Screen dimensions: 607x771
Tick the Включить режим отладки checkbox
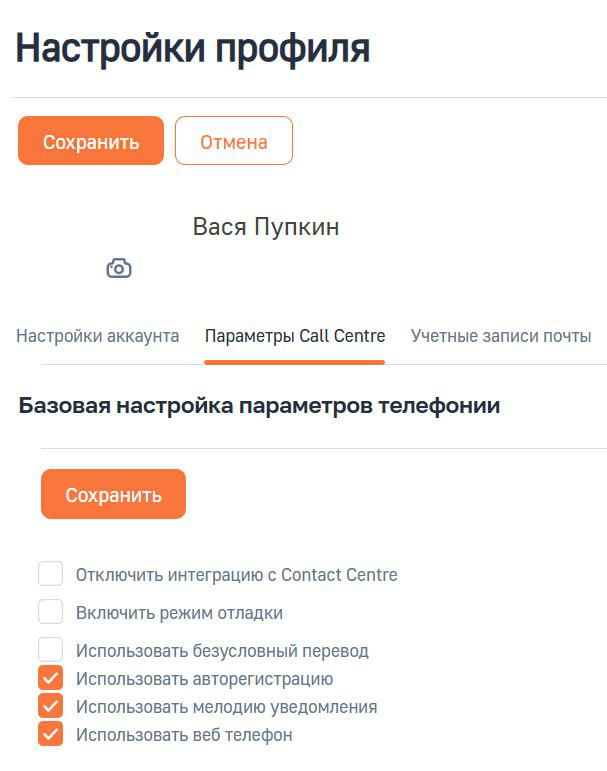tap(51, 612)
